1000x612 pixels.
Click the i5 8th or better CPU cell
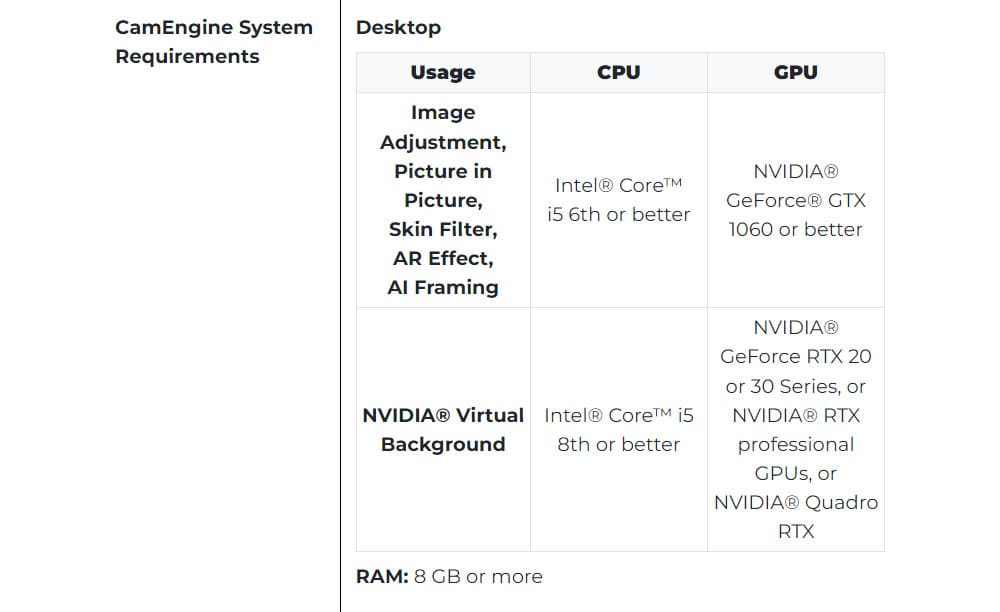[x=618, y=429]
